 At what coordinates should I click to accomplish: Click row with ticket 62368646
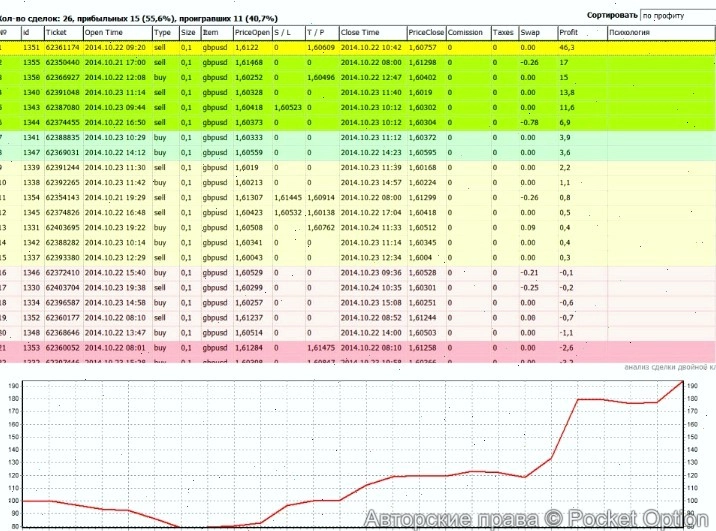coord(63,332)
